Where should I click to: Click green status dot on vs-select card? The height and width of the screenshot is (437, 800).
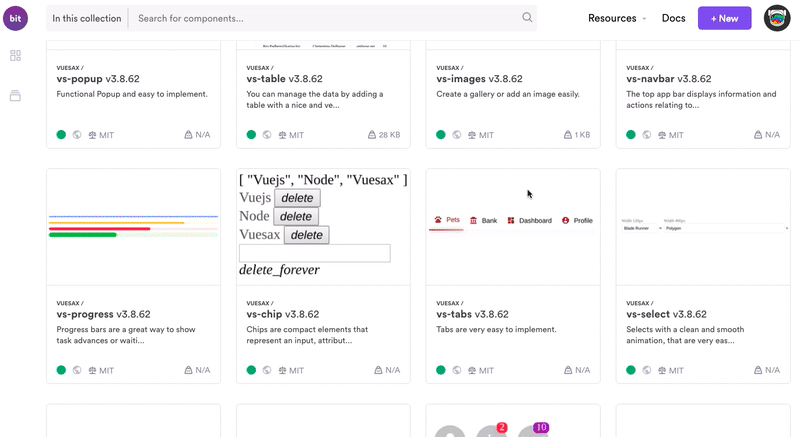click(631, 370)
